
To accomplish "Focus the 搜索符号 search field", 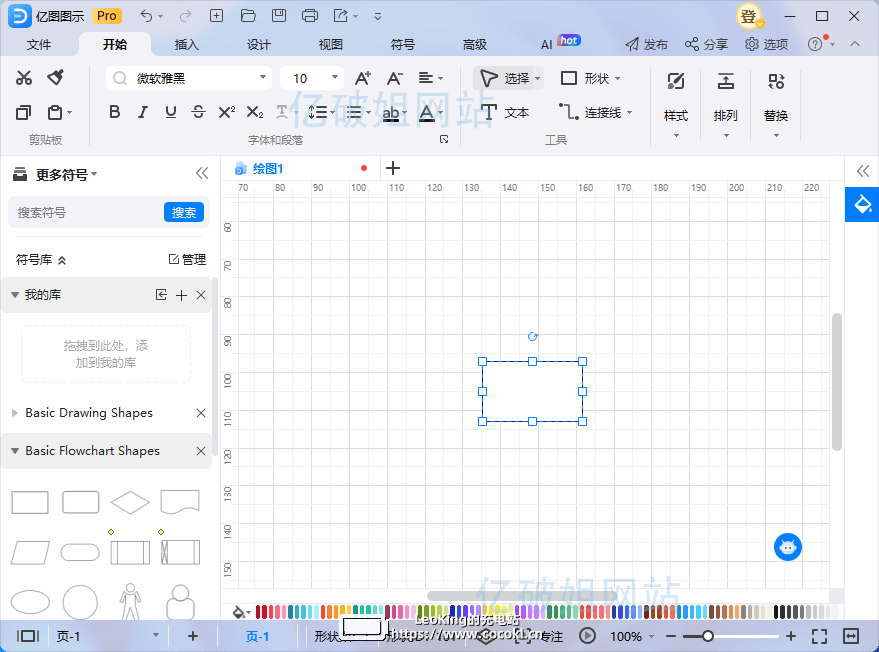I will [87, 212].
